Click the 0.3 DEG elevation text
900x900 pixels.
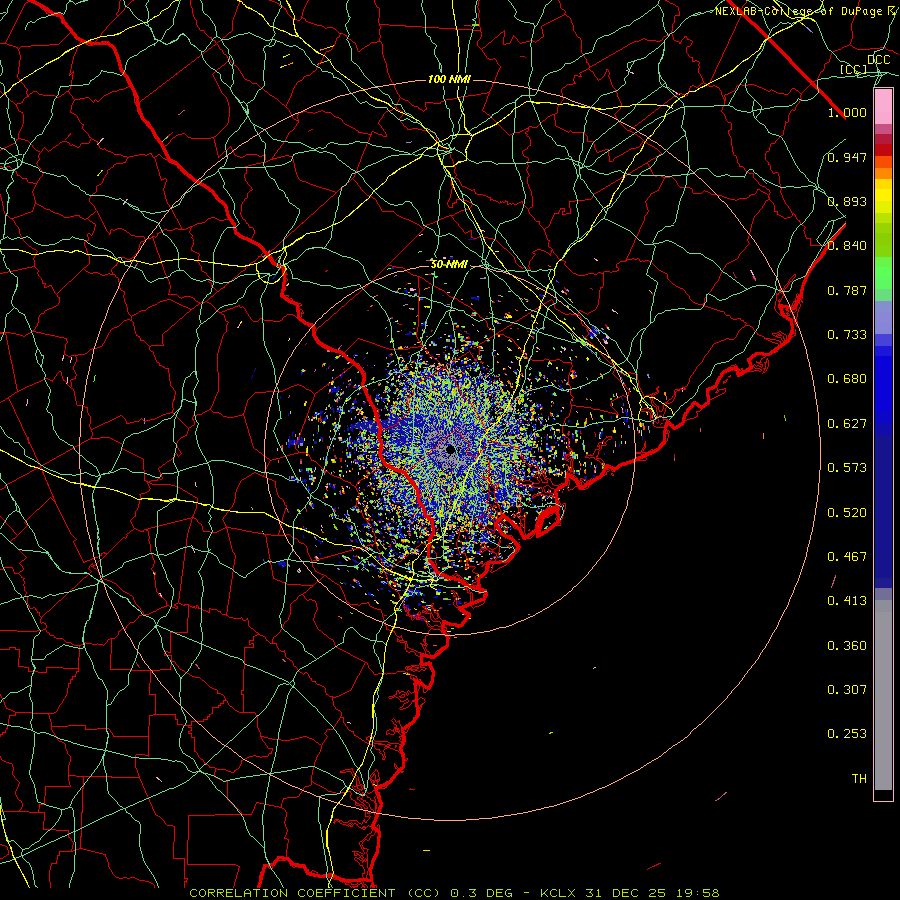click(482, 893)
